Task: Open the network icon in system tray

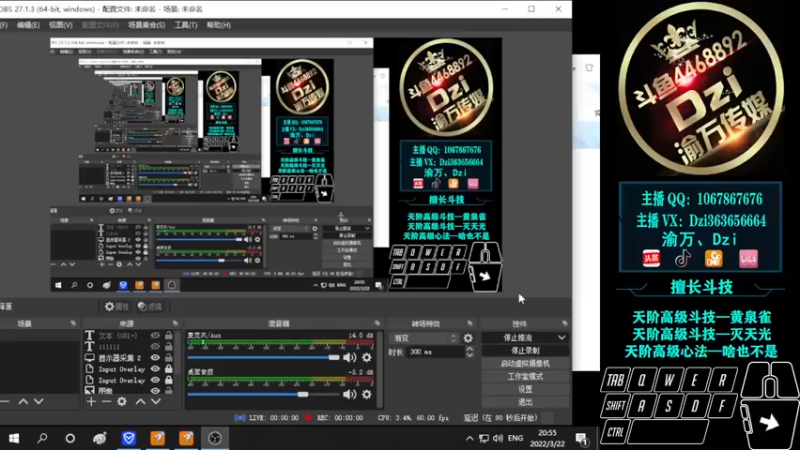Action: click(484, 438)
